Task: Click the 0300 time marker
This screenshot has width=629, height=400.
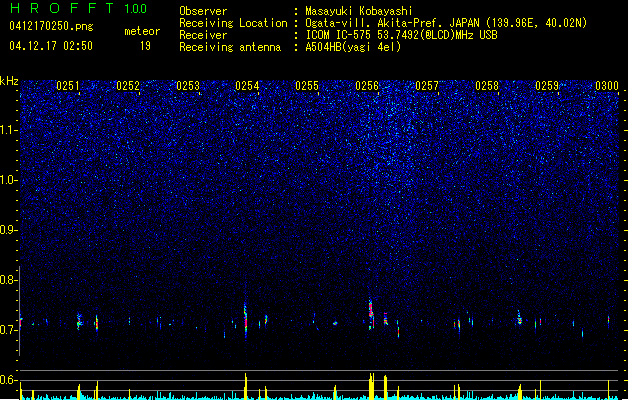Action: (607, 86)
